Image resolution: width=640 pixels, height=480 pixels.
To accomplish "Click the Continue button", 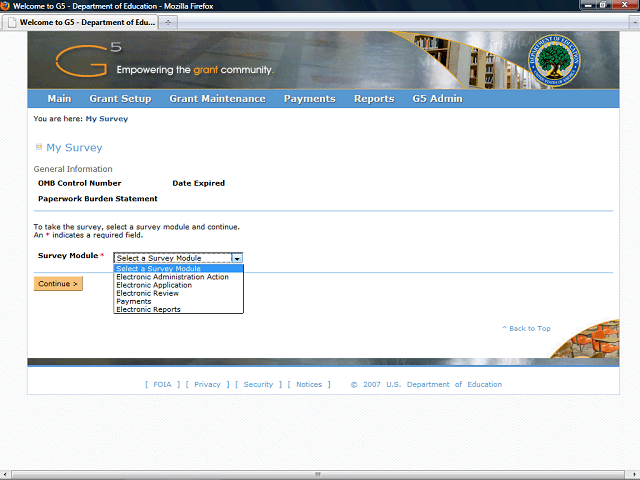I will tap(58, 284).
